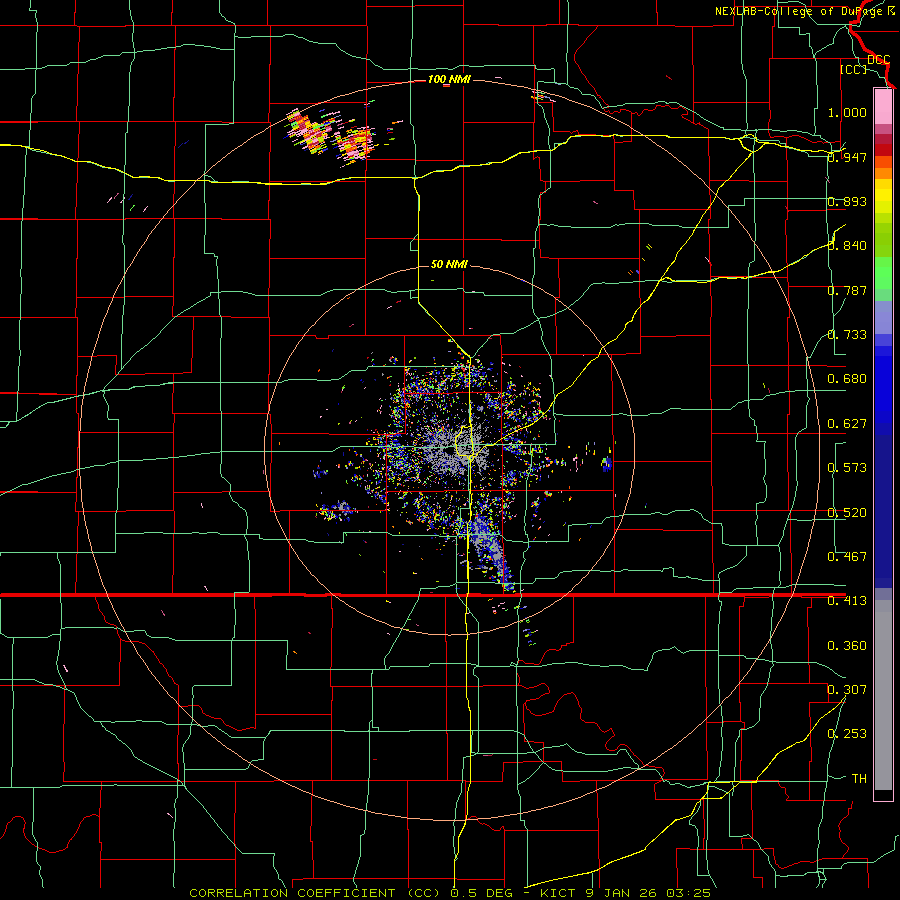Click the 50 NMI range ring label
900x900 pixels.
coord(449,264)
